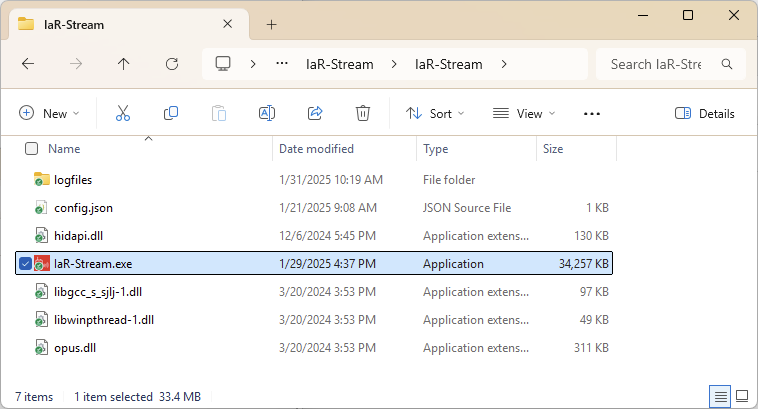Click first IaR-Stream breadcrumb link
The height and width of the screenshot is (409, 758).
339,64
